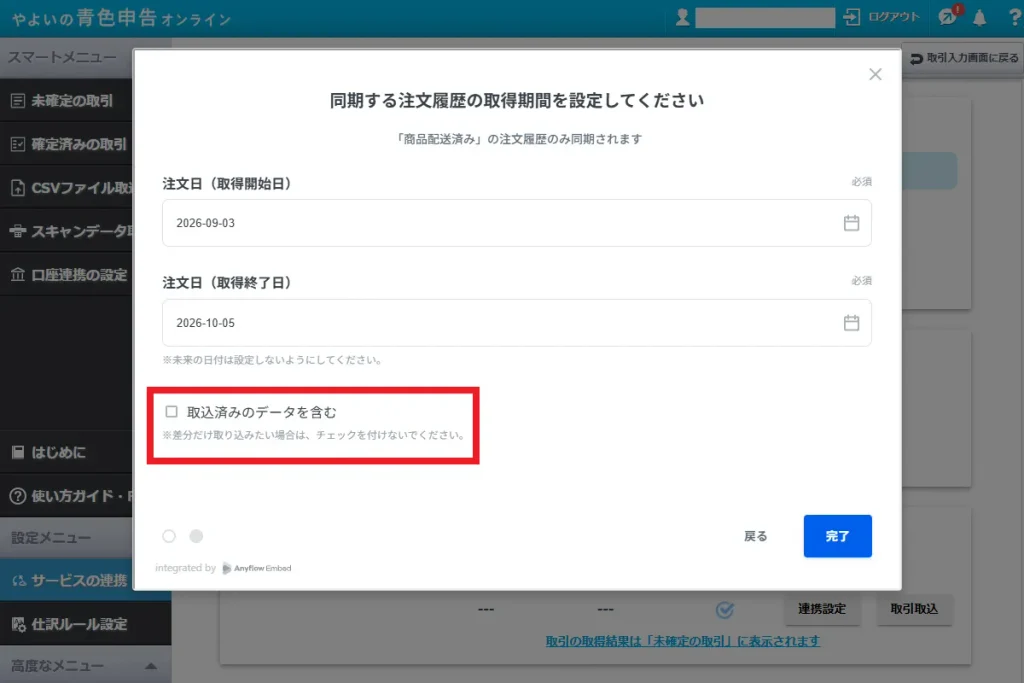Screen dimensions: 1024x683
Task: Click やよいの青色申告オンライン logo
Action: pos(121,18)
